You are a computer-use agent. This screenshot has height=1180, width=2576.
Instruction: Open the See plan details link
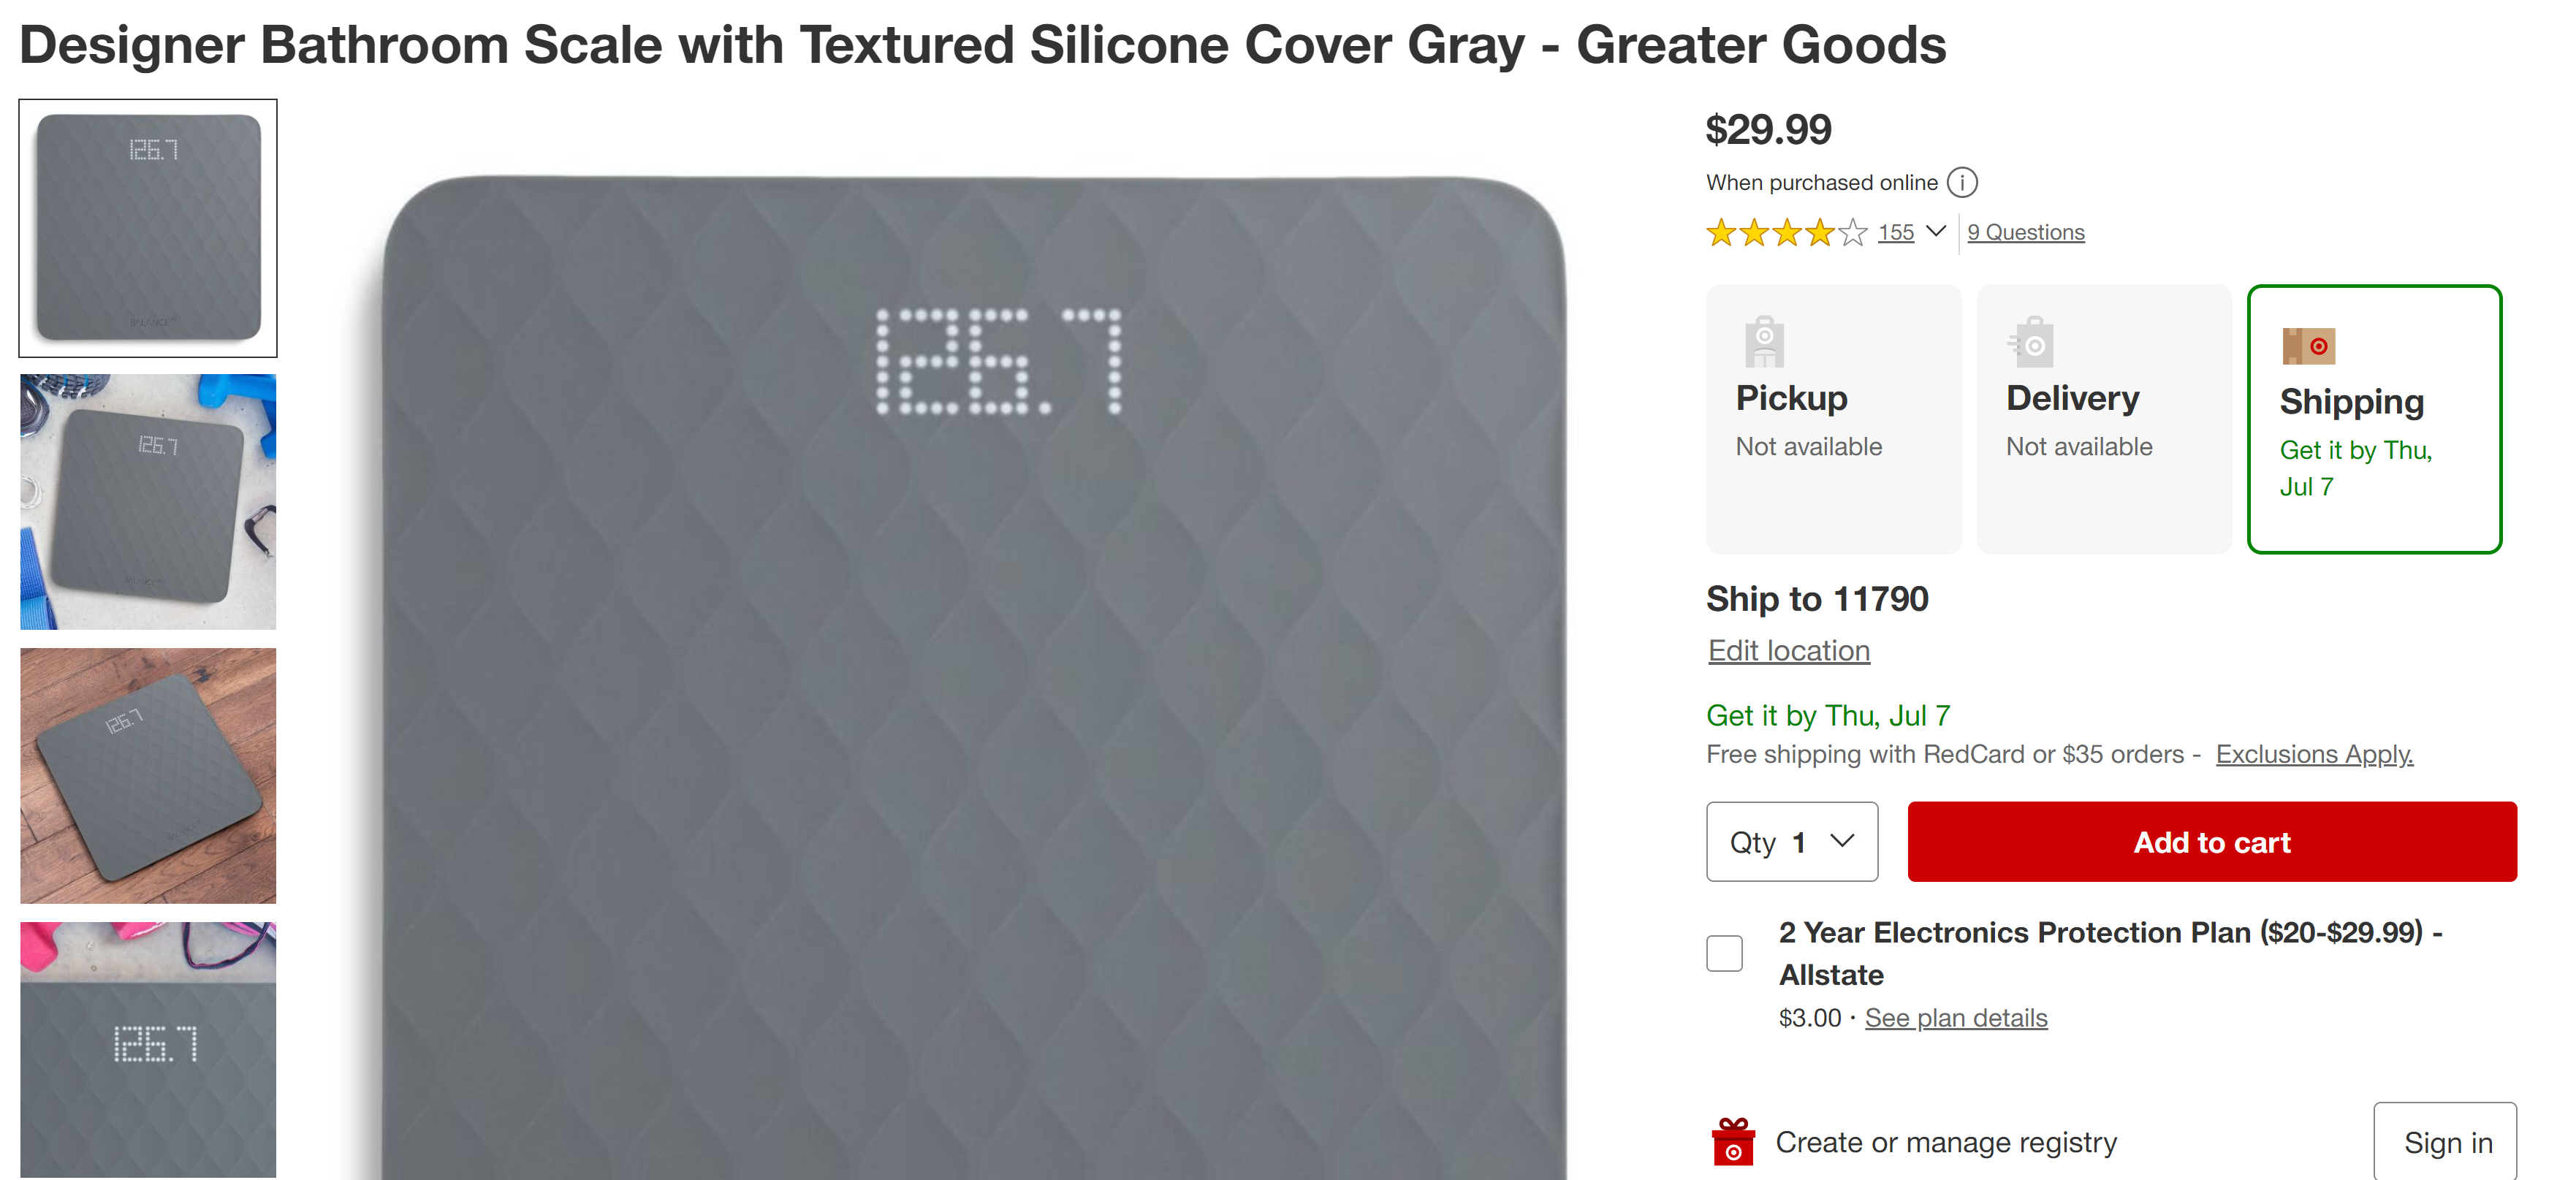[x=1955, y=1018]
